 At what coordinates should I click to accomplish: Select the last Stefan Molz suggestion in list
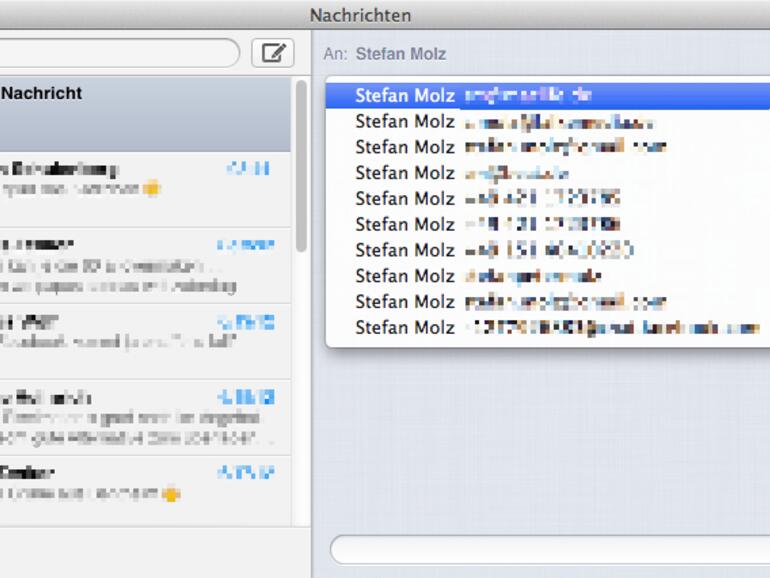tap(548, 327)
